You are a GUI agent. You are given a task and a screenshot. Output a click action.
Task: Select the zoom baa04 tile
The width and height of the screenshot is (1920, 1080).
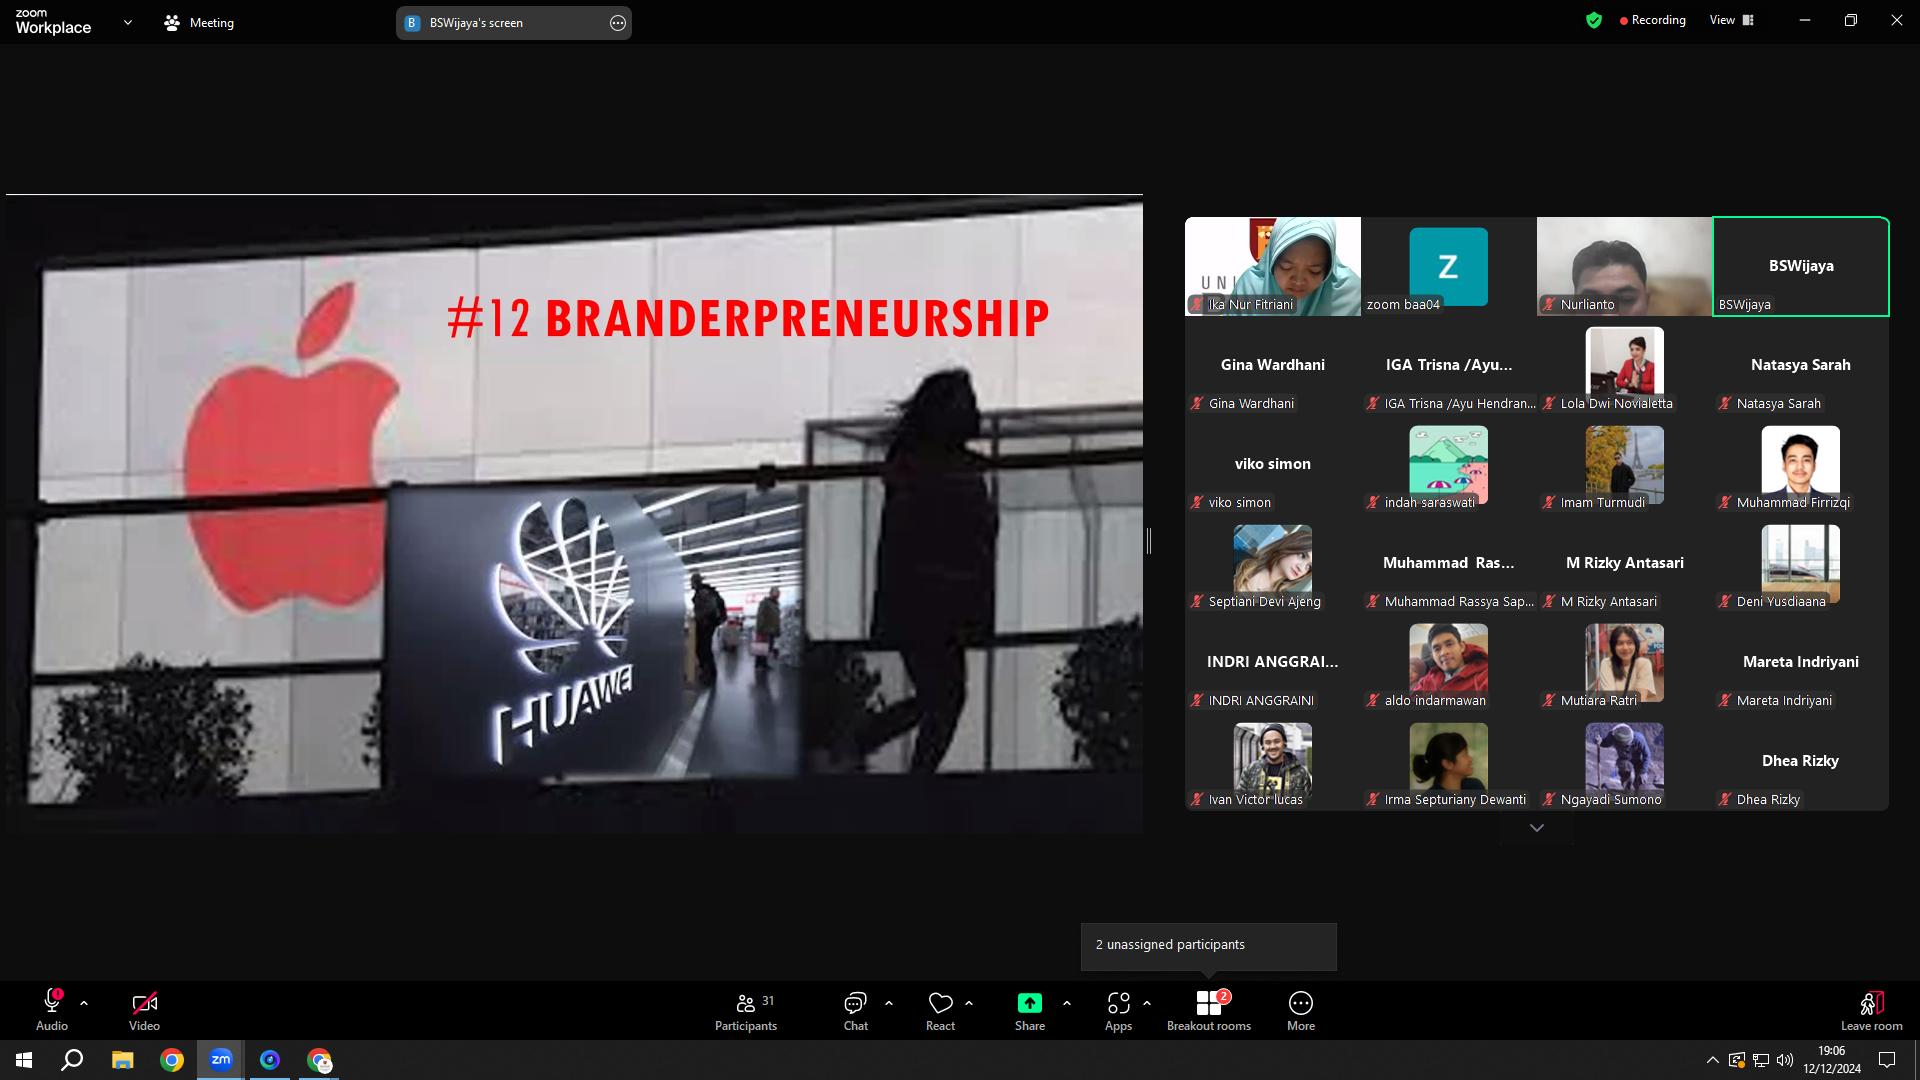1449,266
